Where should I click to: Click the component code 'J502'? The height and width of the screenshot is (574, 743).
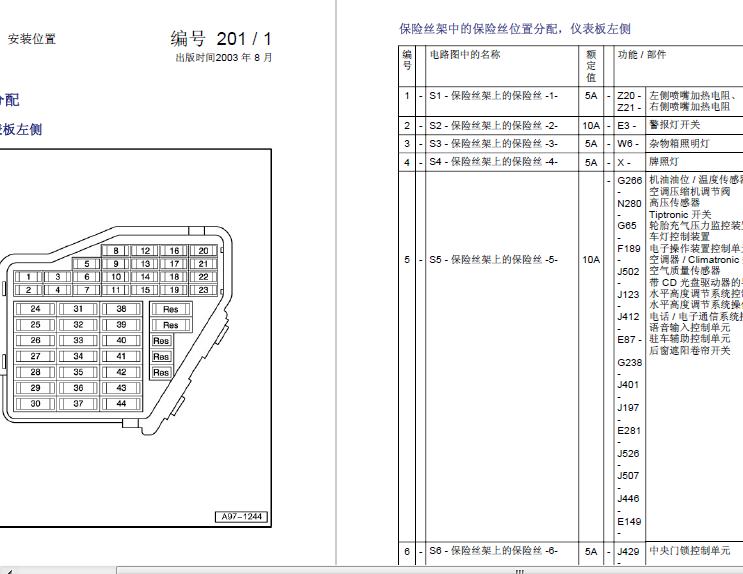point(628,272)
